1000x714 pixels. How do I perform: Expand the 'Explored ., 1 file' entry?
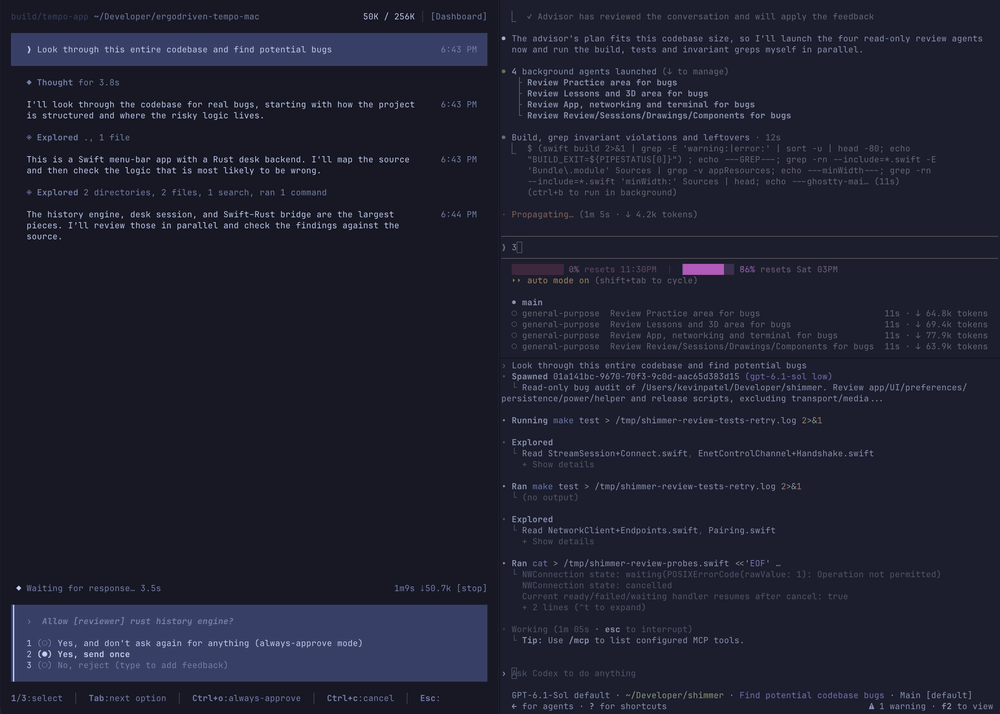78,137
